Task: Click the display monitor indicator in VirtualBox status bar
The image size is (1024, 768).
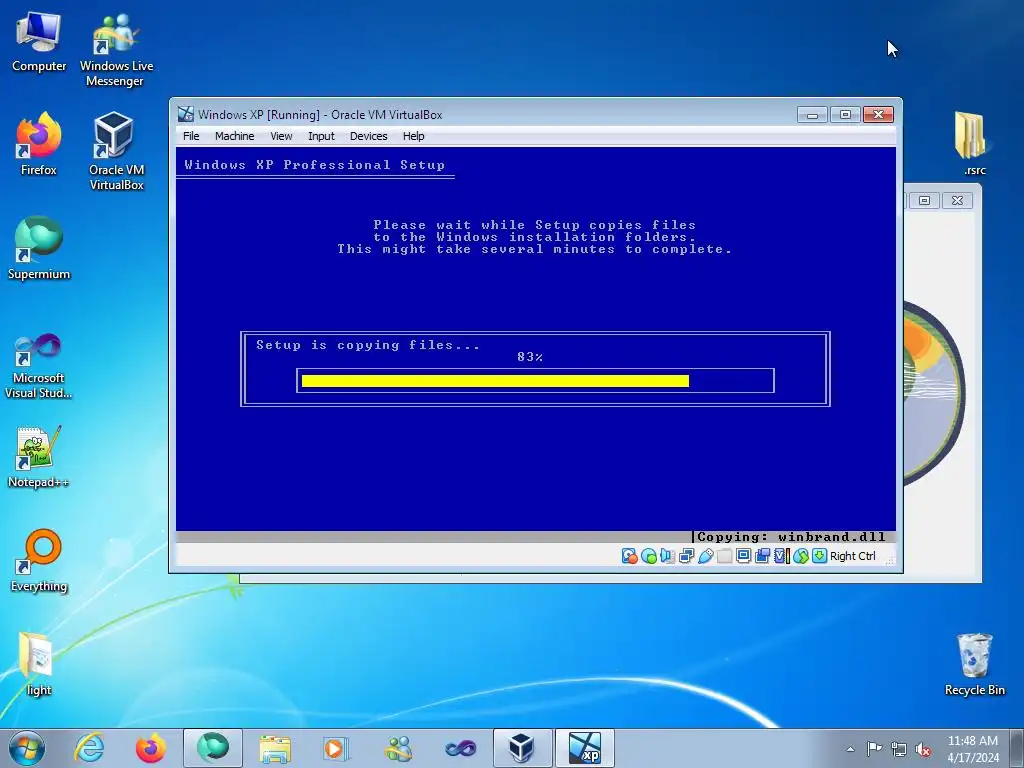Action: click(743, 556)
